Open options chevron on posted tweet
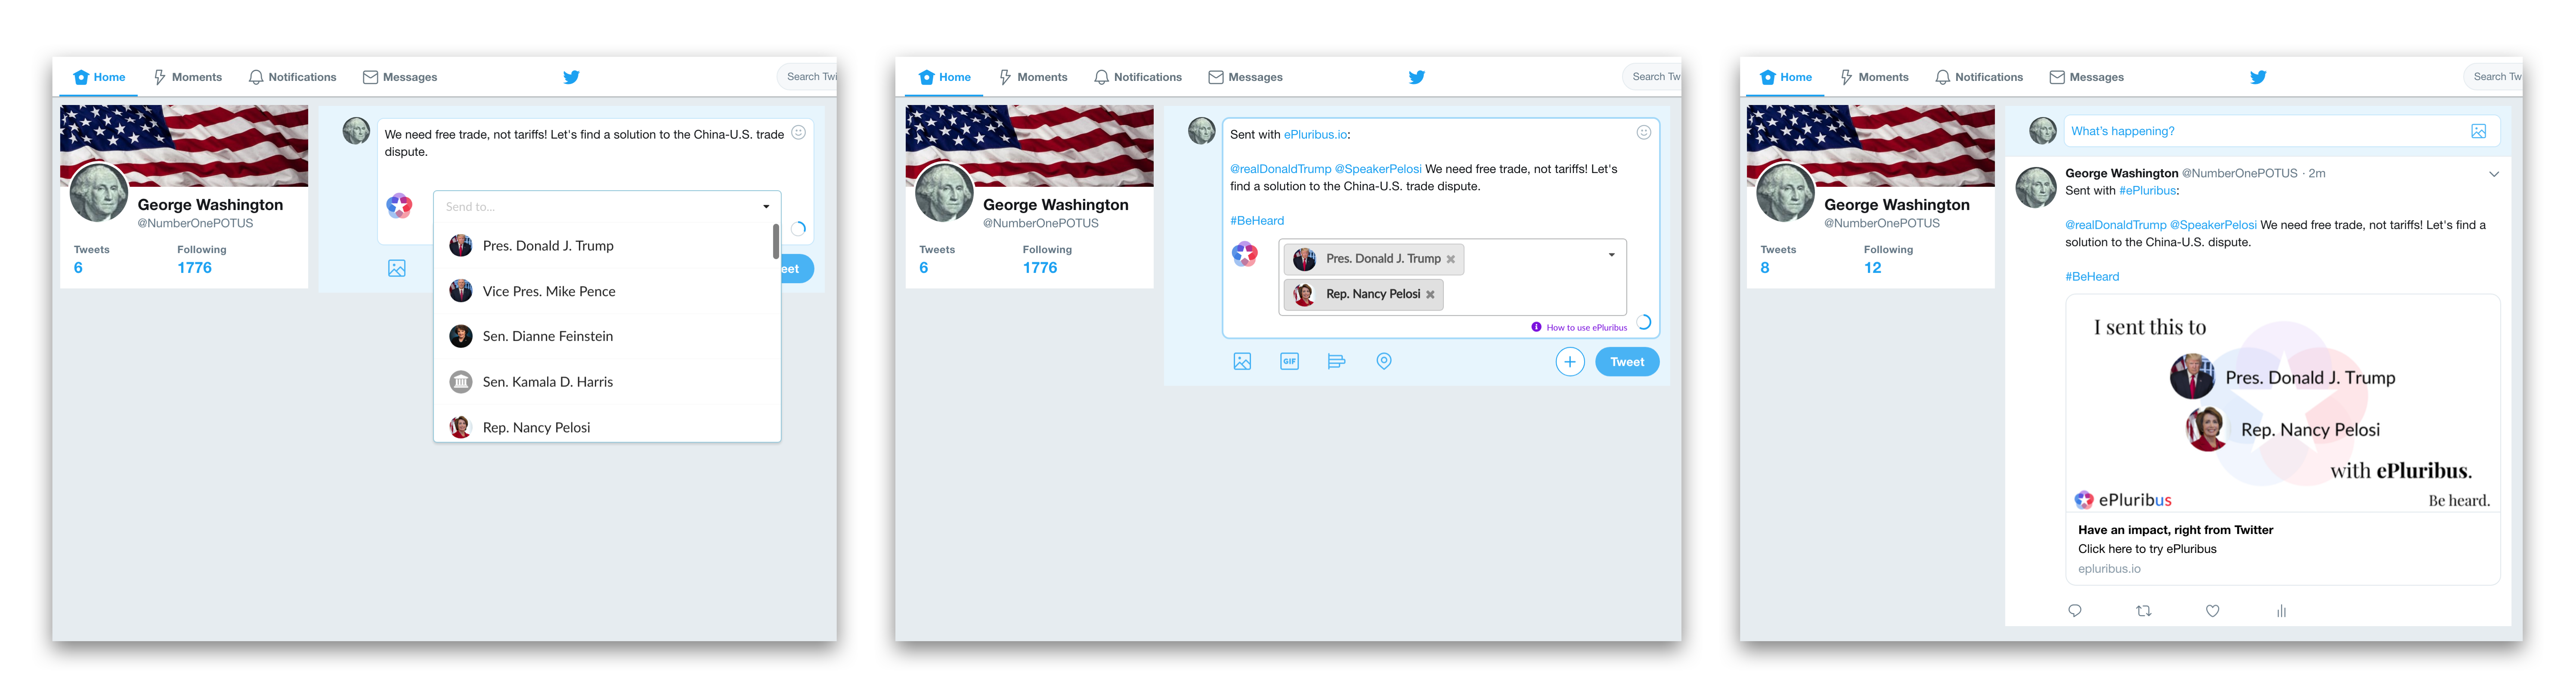Viewport: 2576px width, 698px height. [x=2494, y=174]
